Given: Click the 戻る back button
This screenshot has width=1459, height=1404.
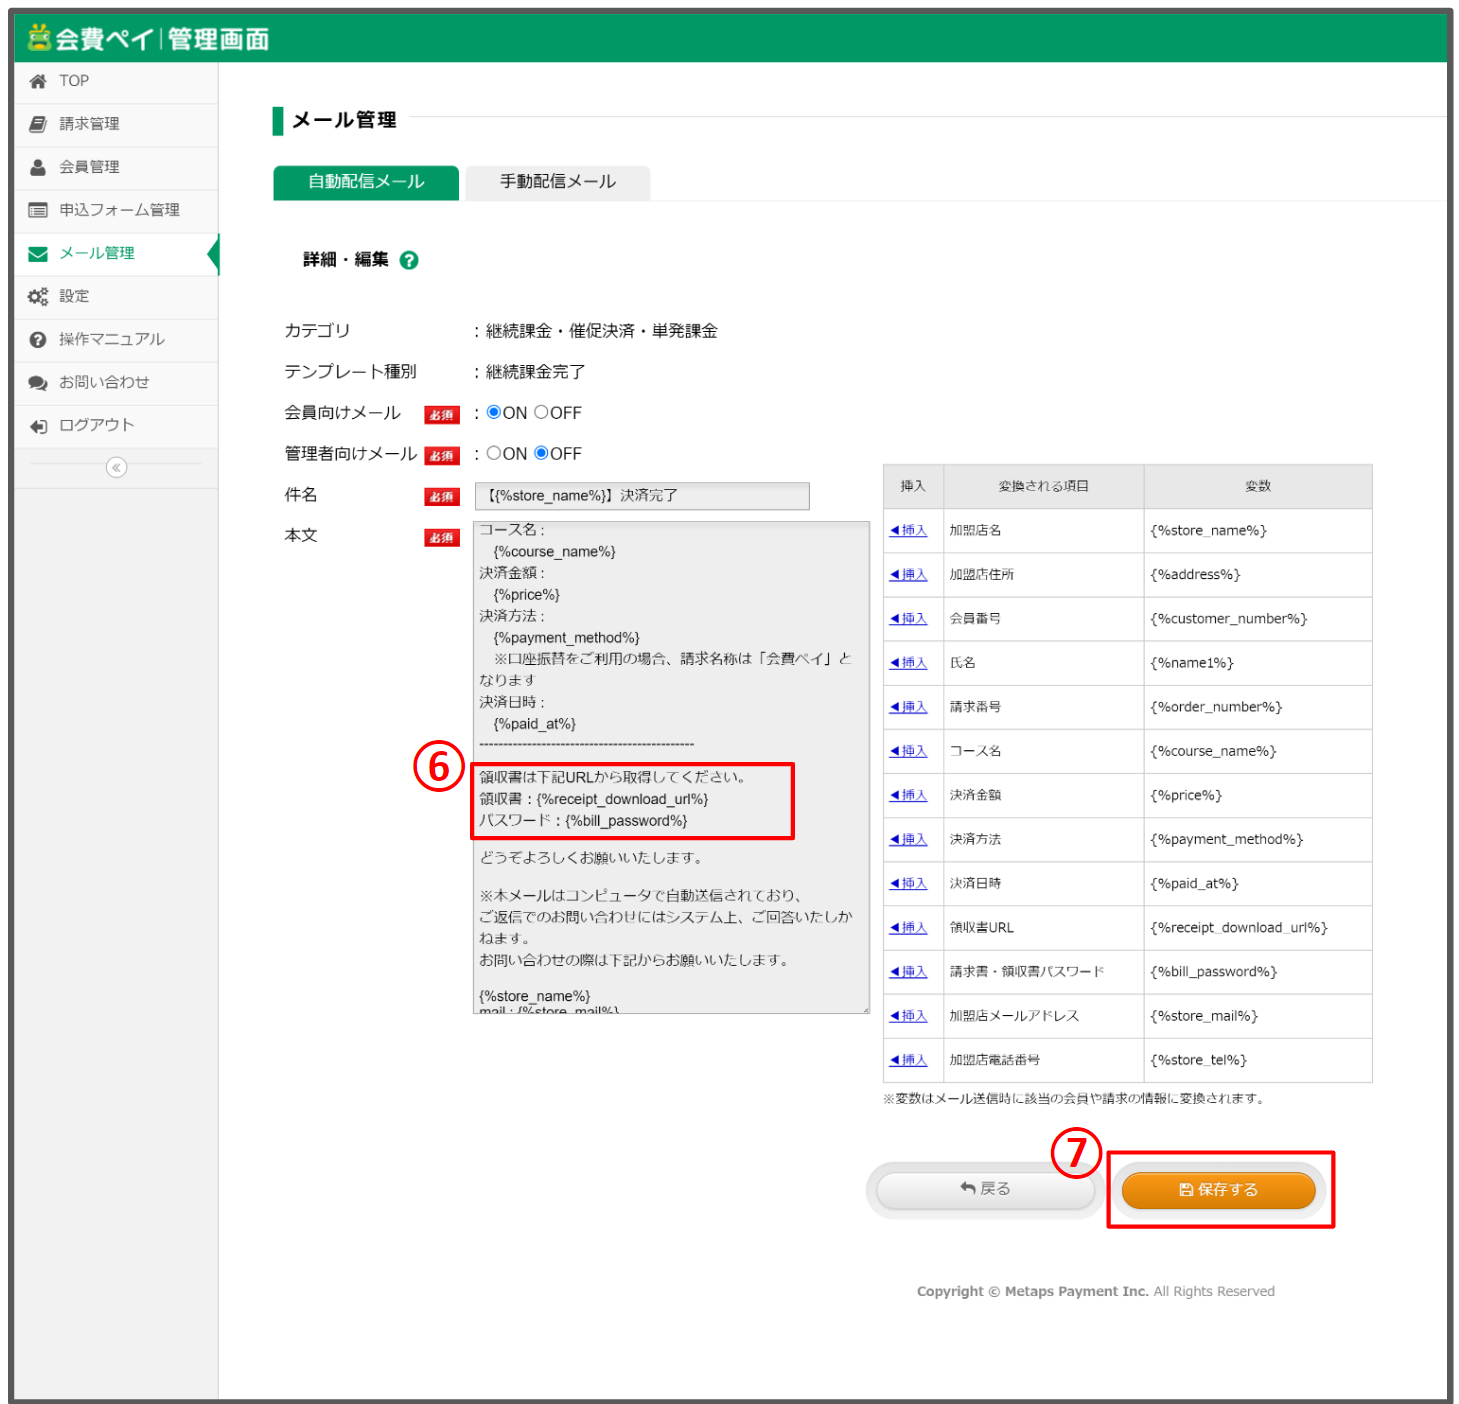Looking at the screenshot, I should 984,1189.
